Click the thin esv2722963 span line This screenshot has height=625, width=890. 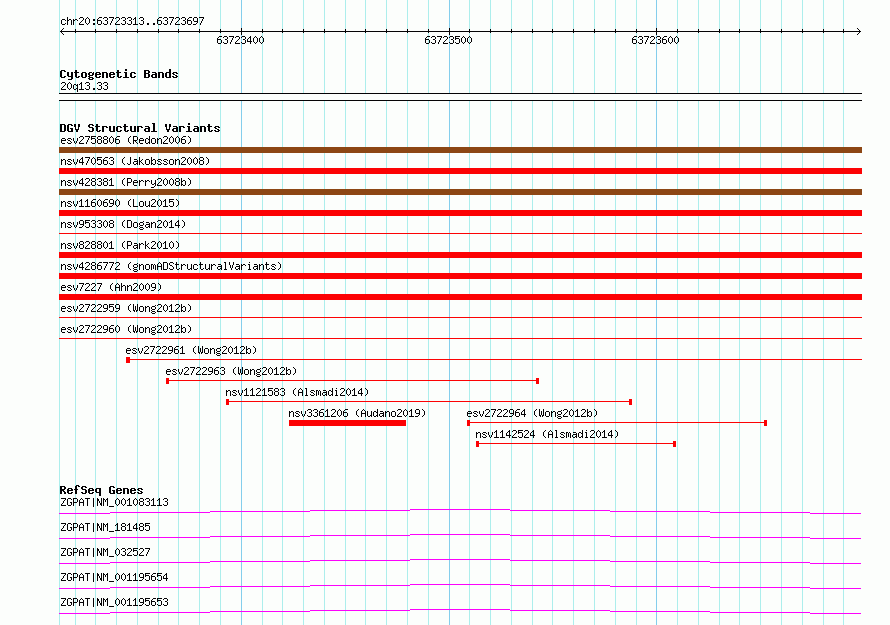click(x=352, y=381)
